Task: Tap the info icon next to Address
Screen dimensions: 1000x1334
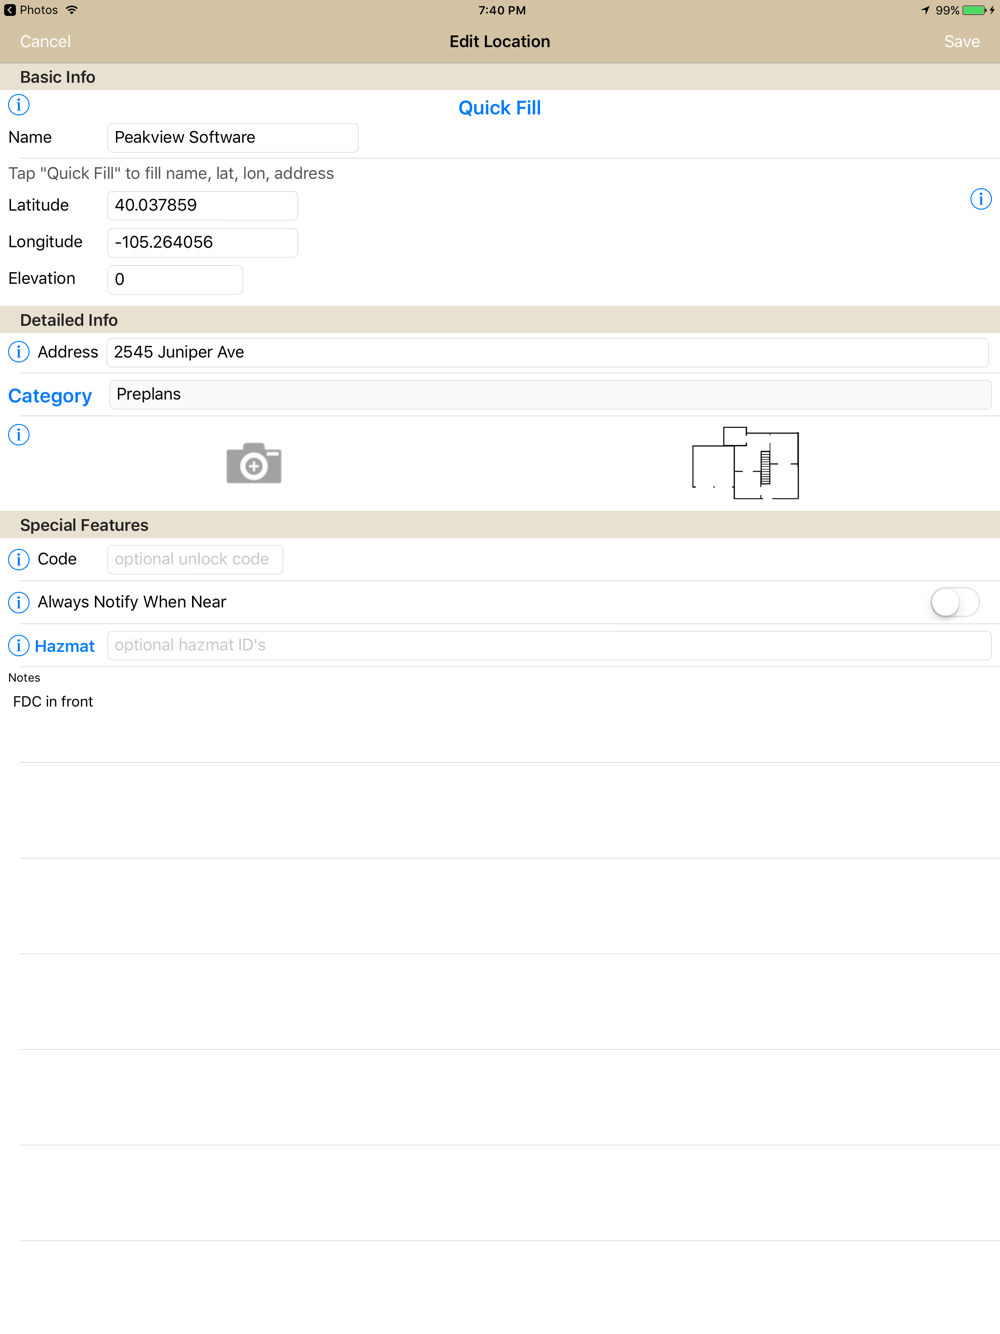Action: point(19,352)
